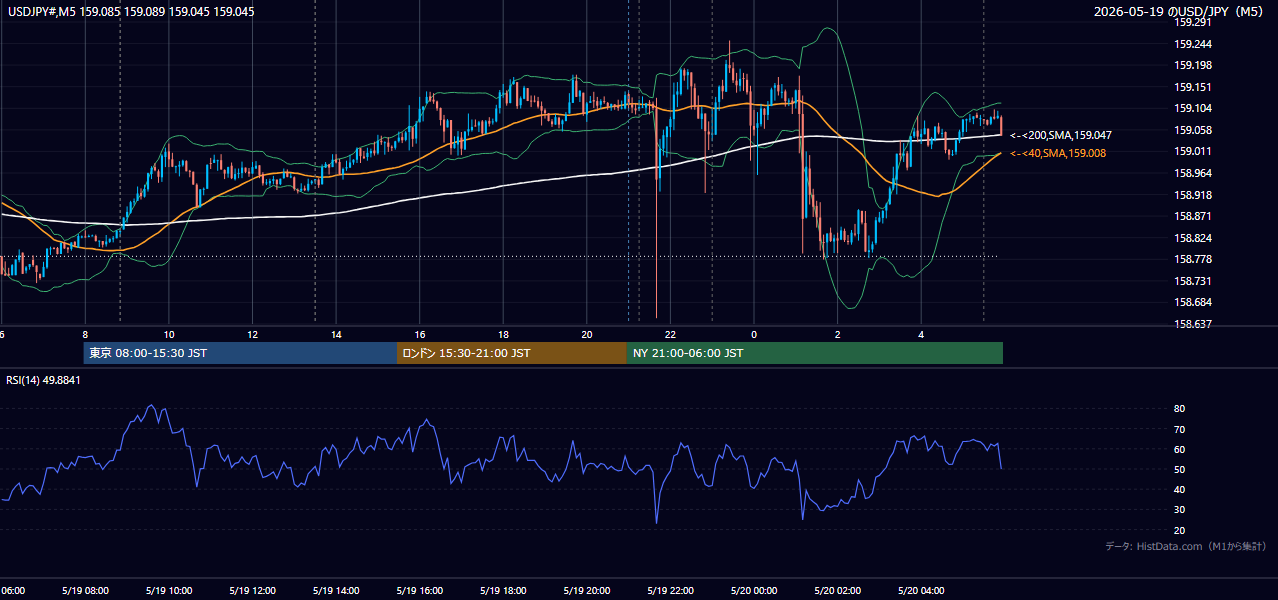The image size is (1278, 600).
Task: Click RSI scale value 70
Action: [x=1179, y=429]
